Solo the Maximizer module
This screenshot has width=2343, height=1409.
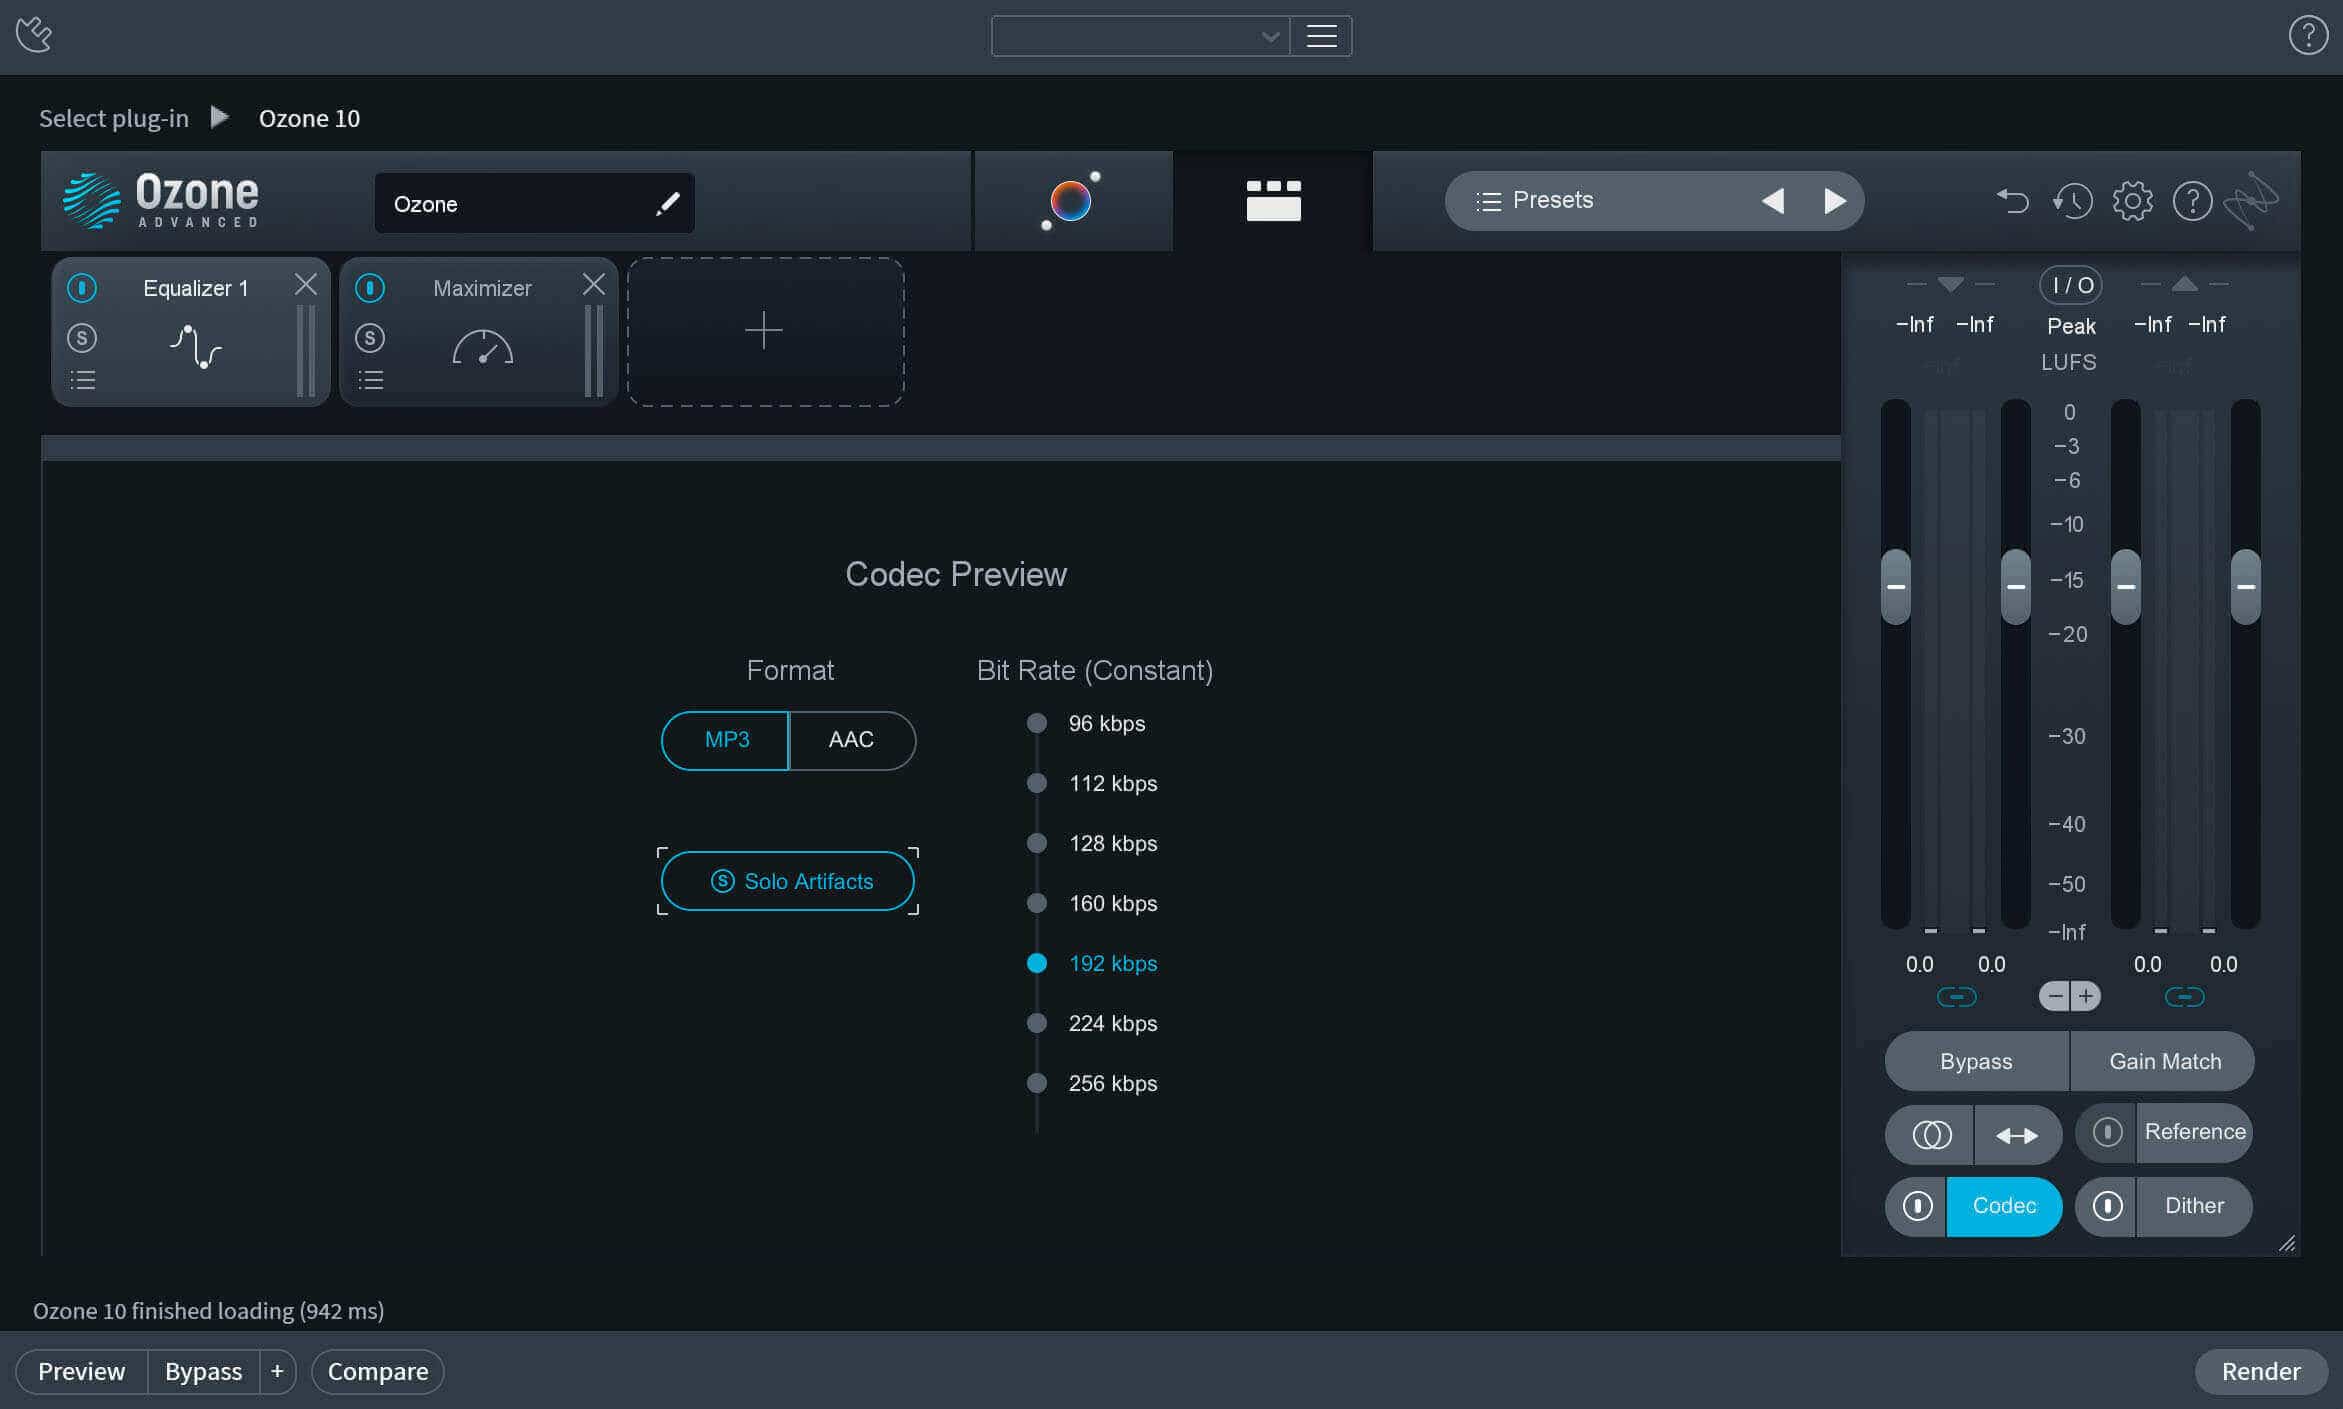(370, 338)
